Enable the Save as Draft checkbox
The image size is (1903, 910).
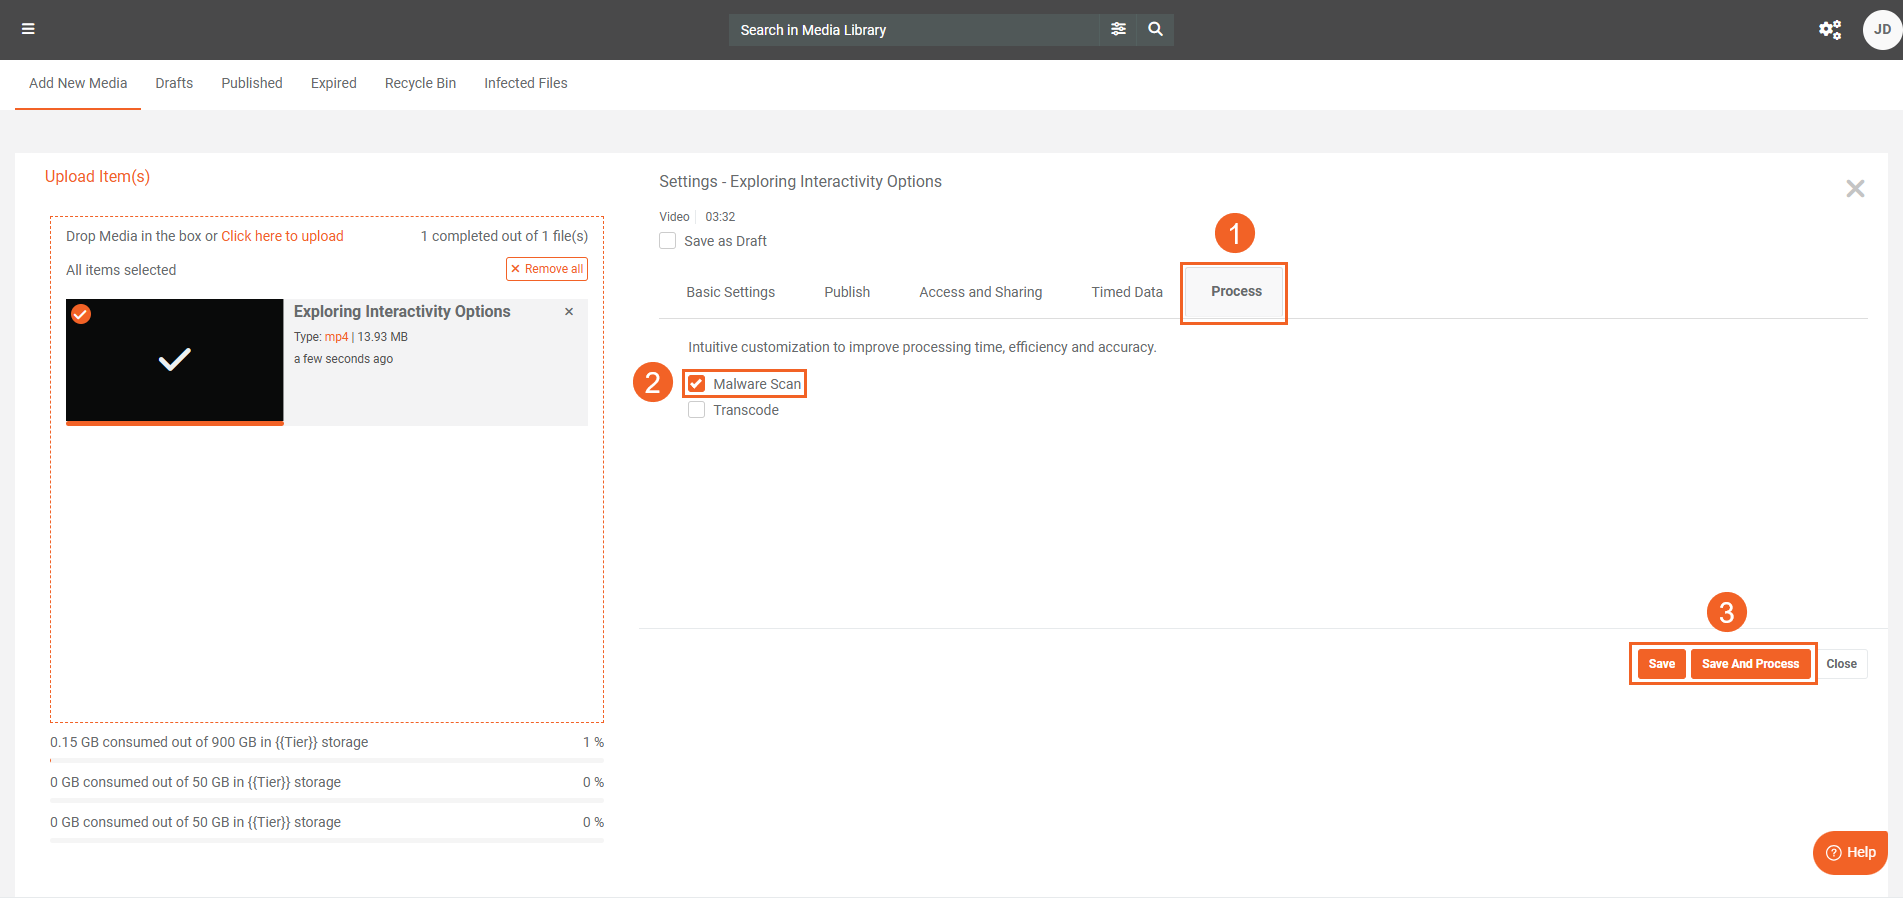[x=668, y=241]
